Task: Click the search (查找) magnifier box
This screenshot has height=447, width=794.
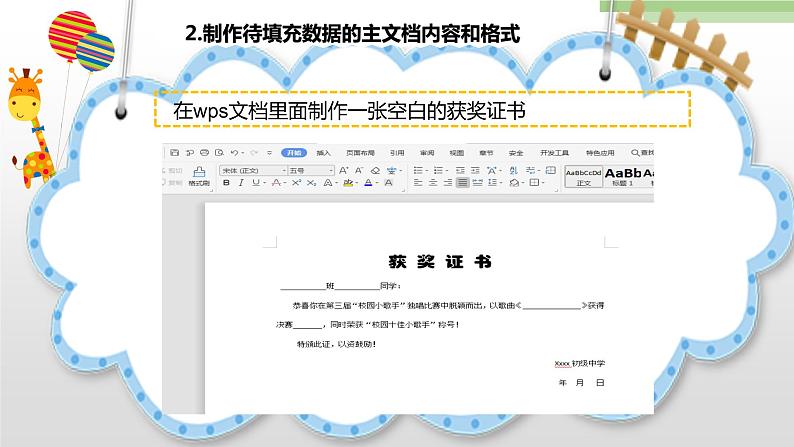Action: pos(642,153)
